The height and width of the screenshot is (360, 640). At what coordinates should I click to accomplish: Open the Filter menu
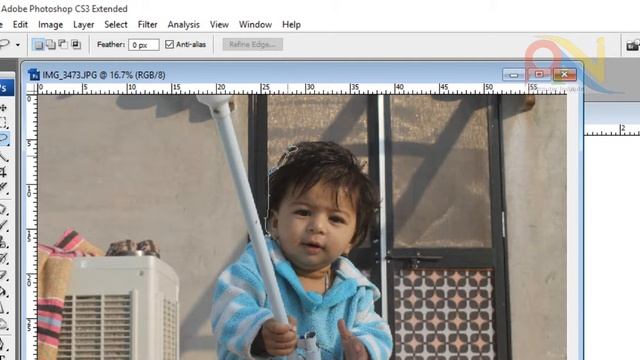point(147,24)
